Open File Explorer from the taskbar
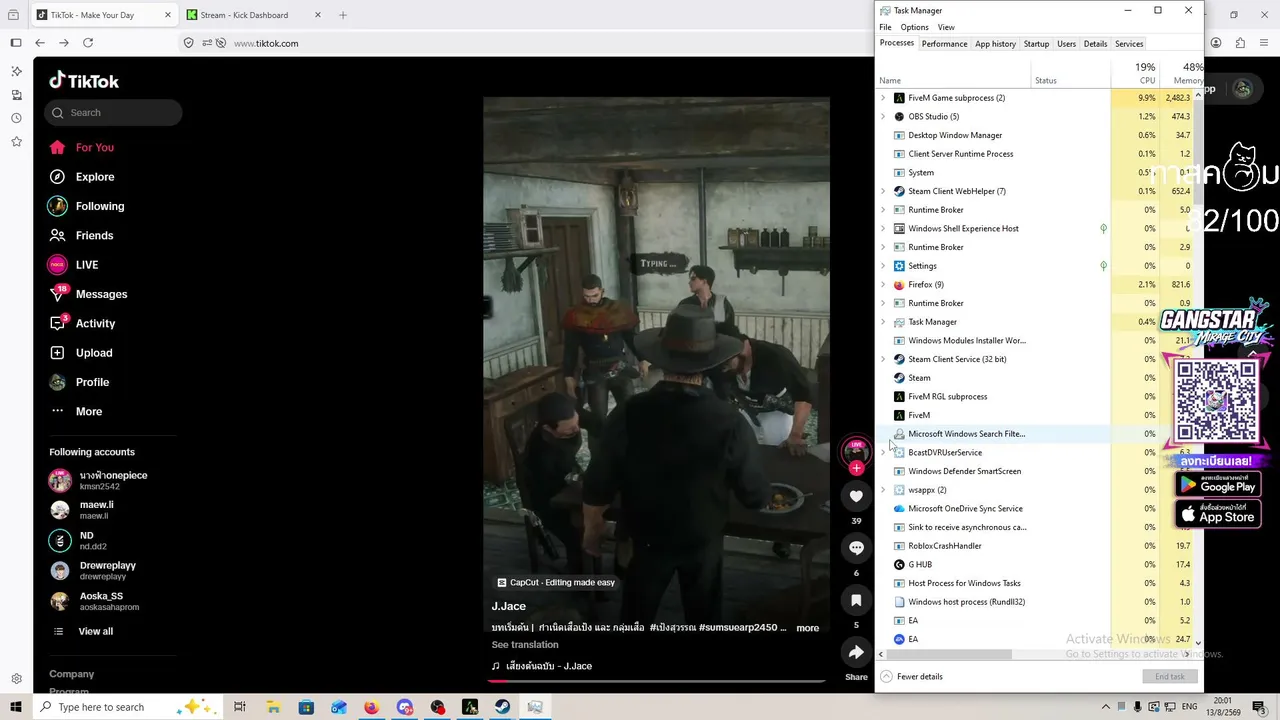Screen dimensions: 1280x720 point(273,707)
